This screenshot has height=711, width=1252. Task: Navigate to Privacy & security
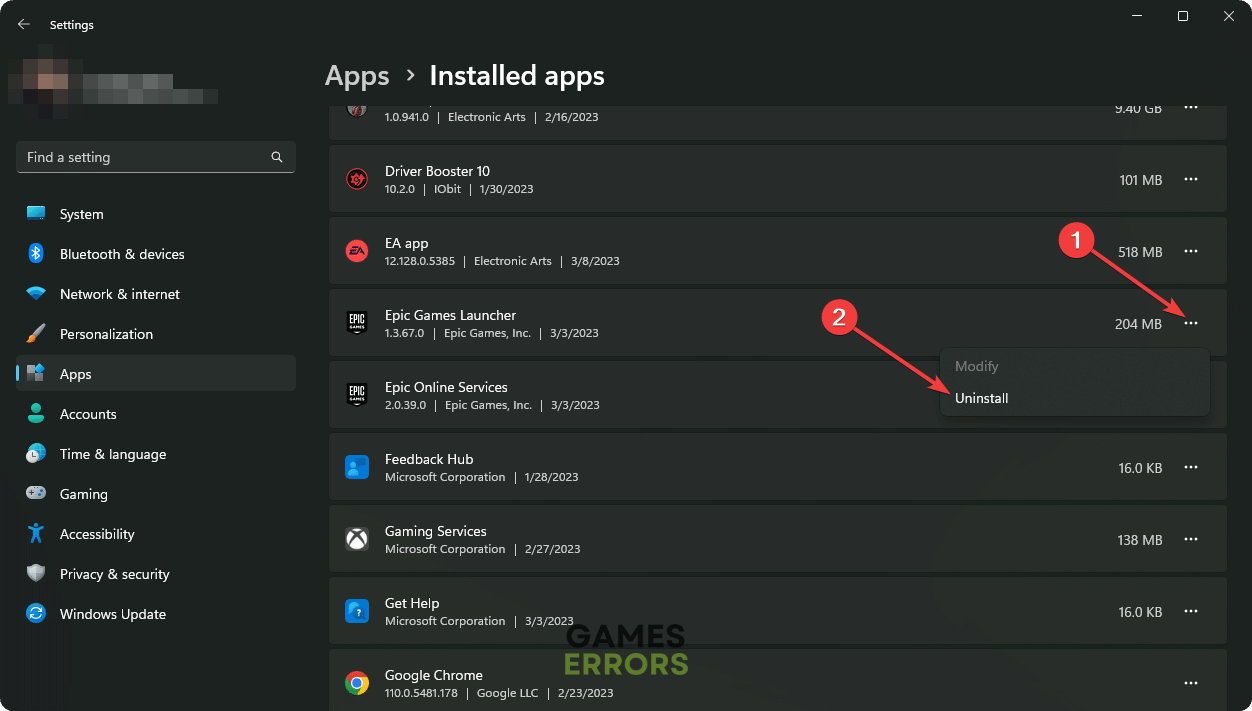pos(114,574)
